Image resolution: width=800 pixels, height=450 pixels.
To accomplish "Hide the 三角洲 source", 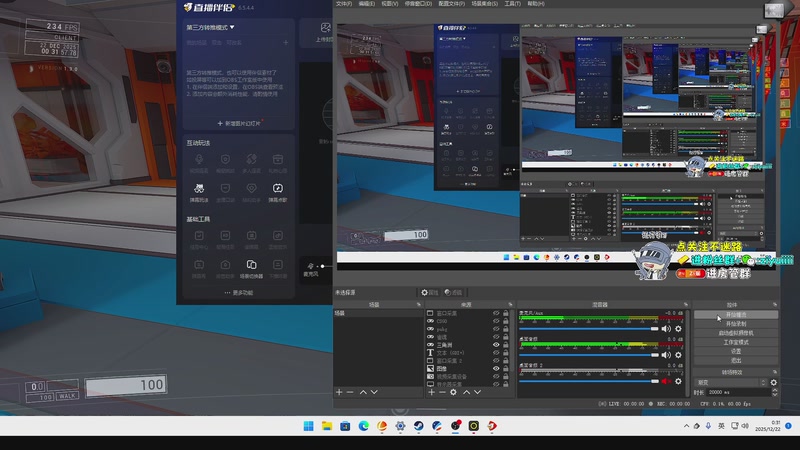I will (x=496, y=345).
